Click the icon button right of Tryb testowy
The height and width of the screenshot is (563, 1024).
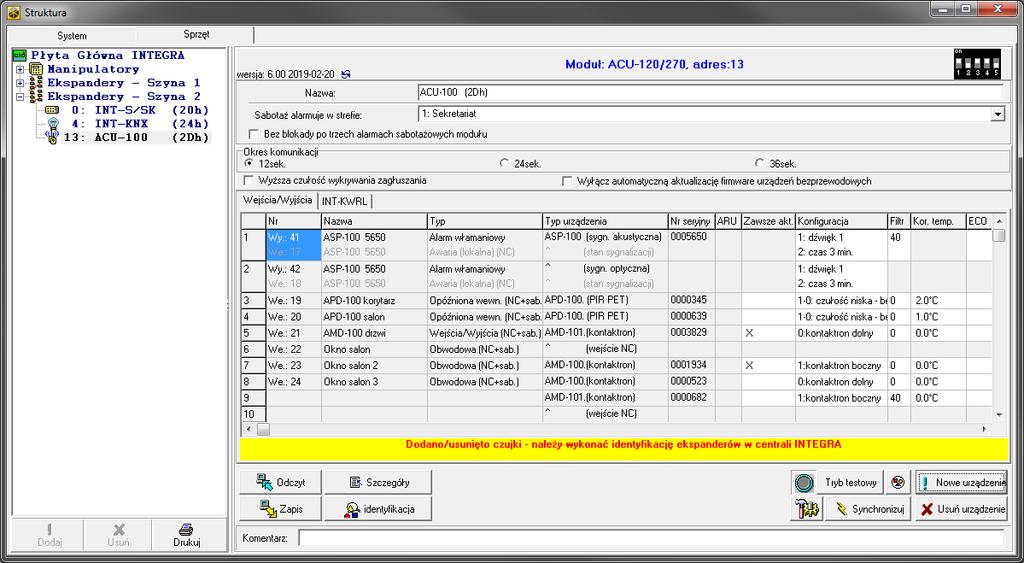click(x=898, y=483)
